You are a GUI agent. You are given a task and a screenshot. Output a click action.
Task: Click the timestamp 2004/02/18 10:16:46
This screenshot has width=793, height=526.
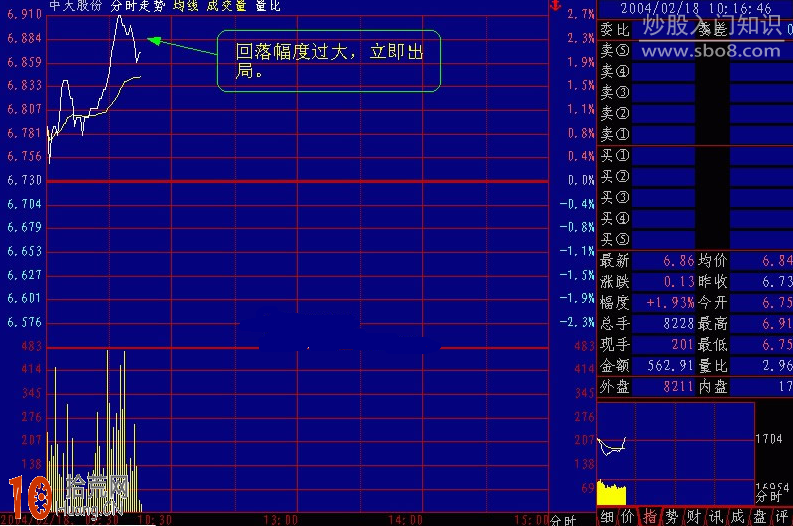tap(696, 9)
